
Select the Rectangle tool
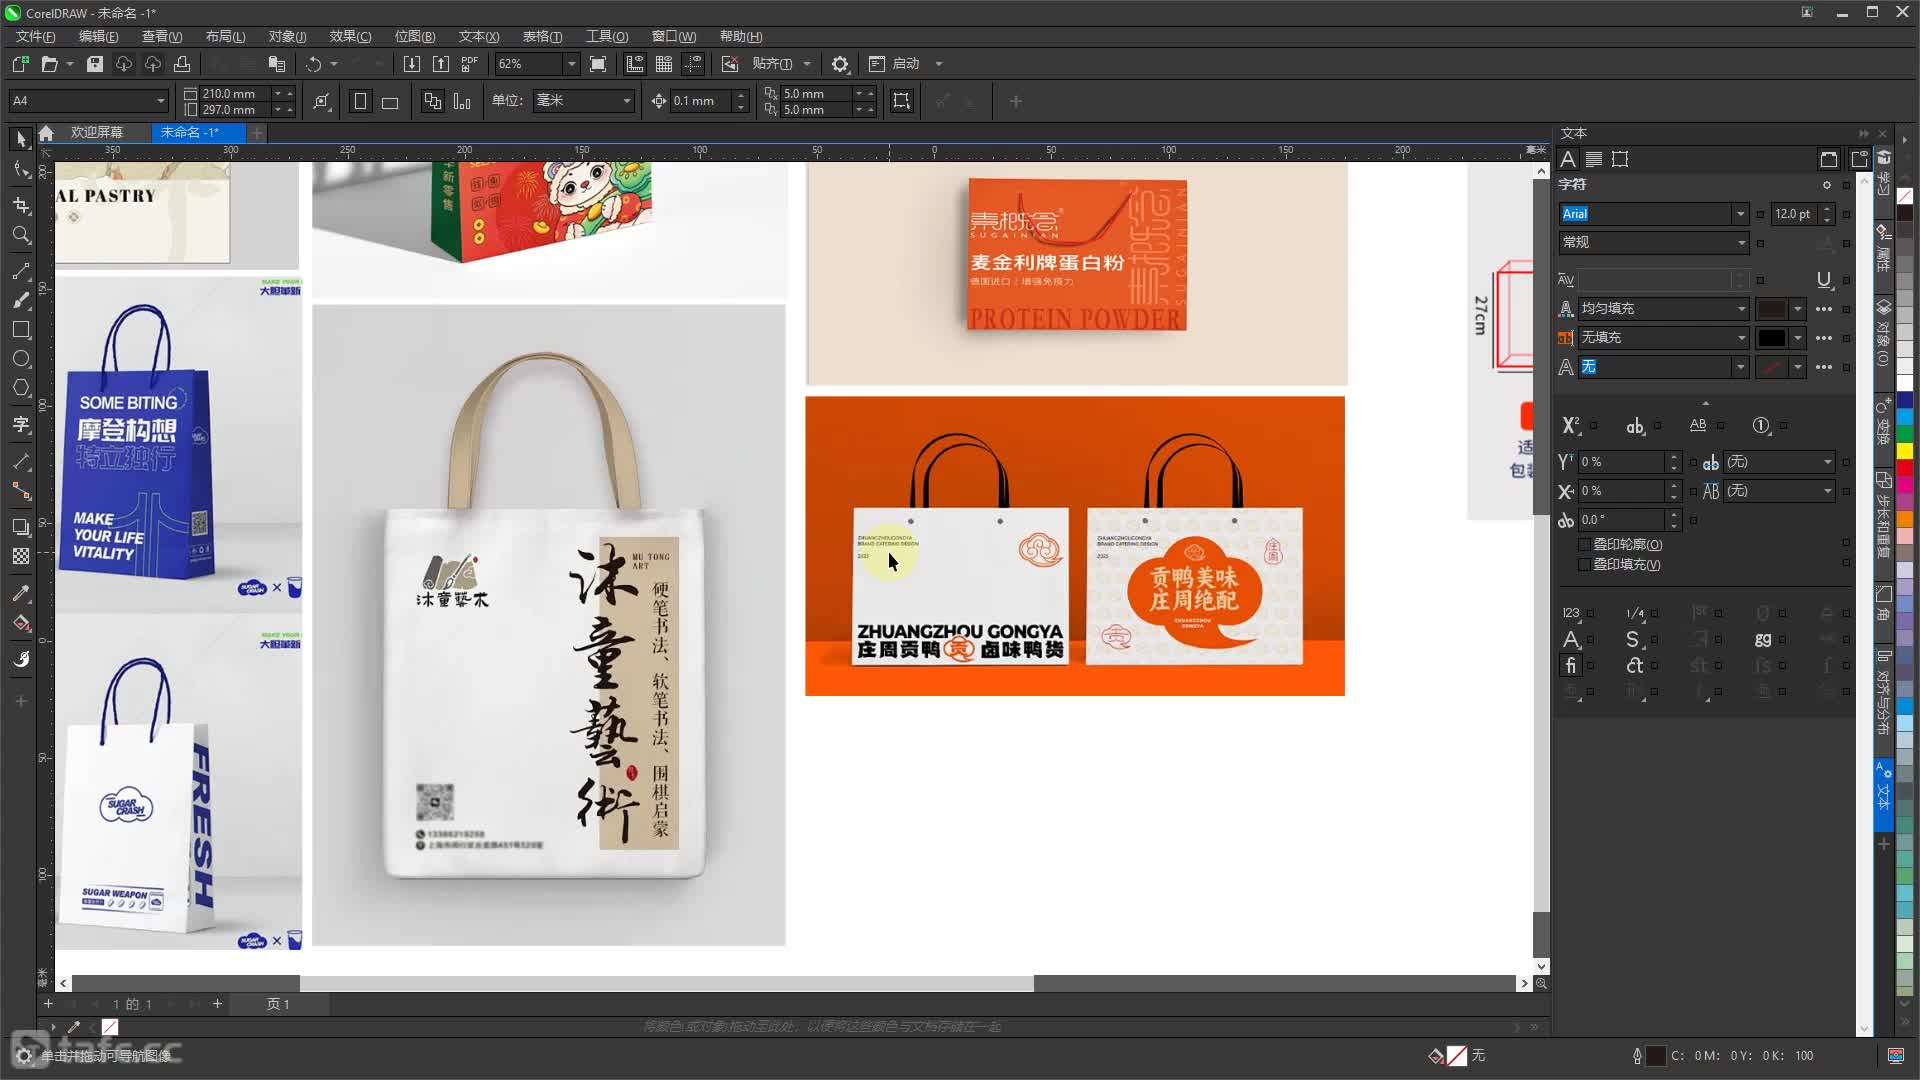click(21, 330)
